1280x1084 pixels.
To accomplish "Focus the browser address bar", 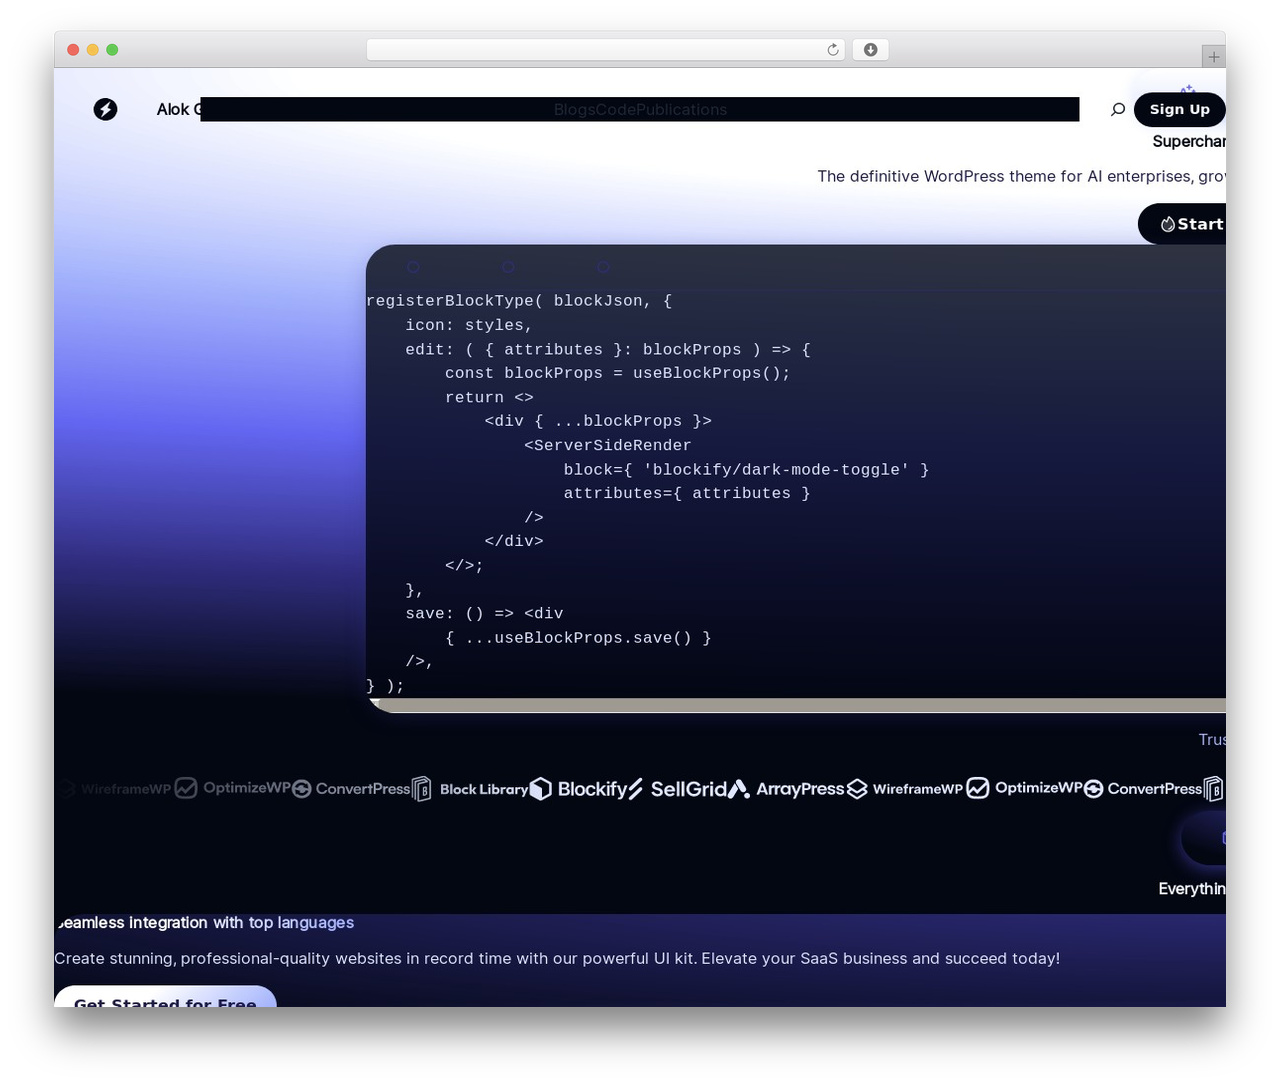I will click(606, 50).
